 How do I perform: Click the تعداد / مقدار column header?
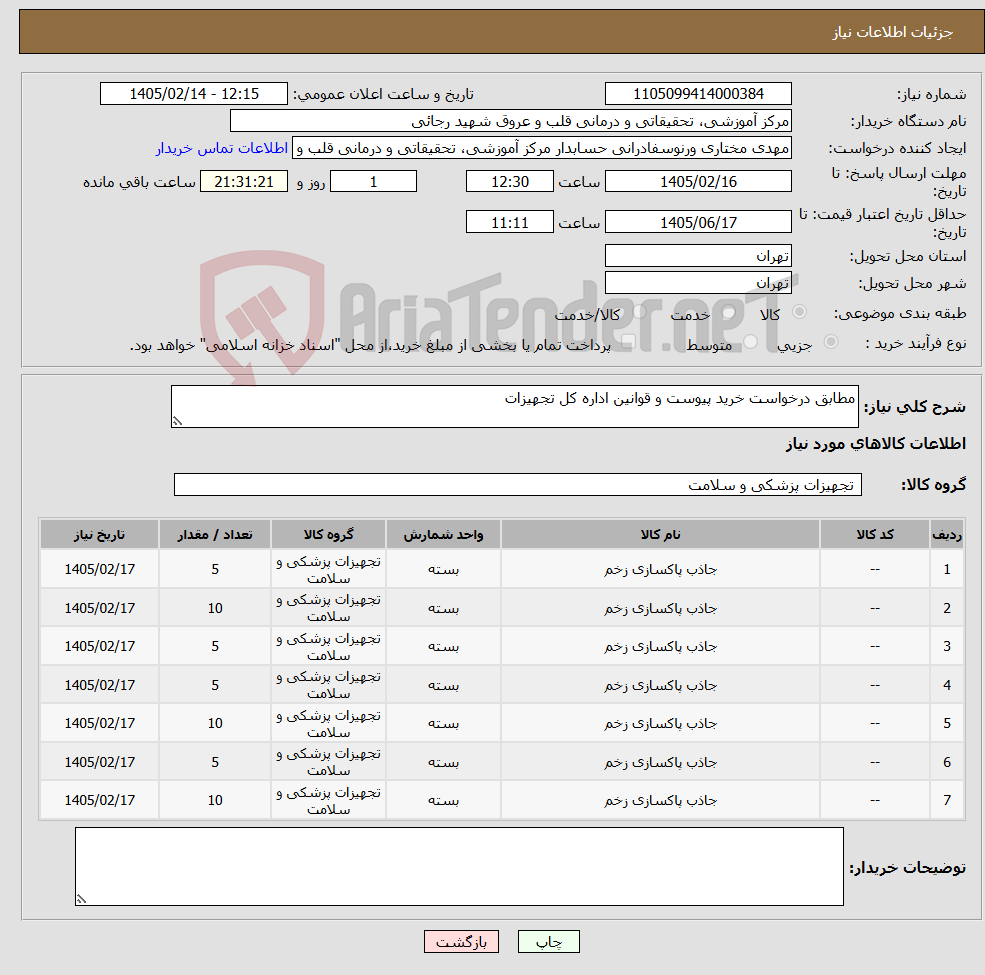[x=215, y=534]
